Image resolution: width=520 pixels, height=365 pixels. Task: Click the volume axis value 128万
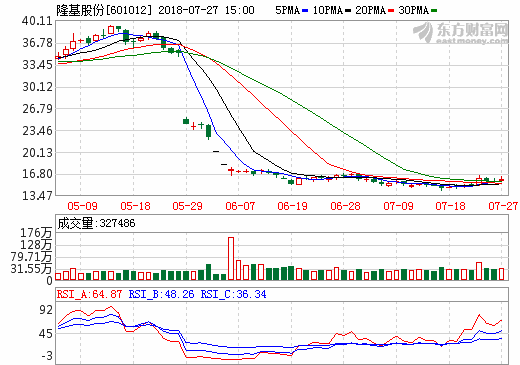(x=37, y=245)
